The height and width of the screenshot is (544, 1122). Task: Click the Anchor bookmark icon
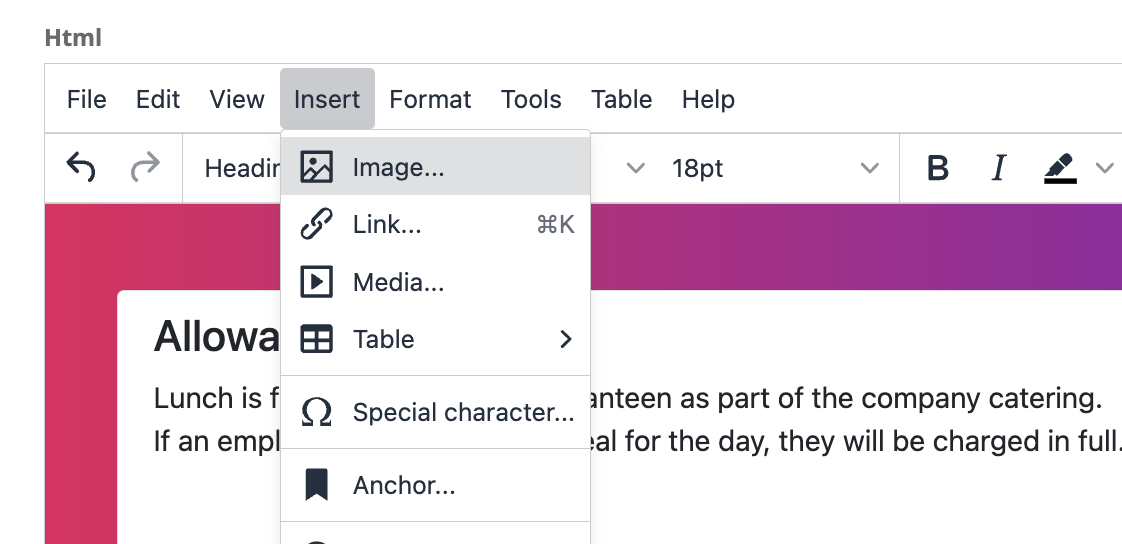pyautogui.click(x=316, y=485)
